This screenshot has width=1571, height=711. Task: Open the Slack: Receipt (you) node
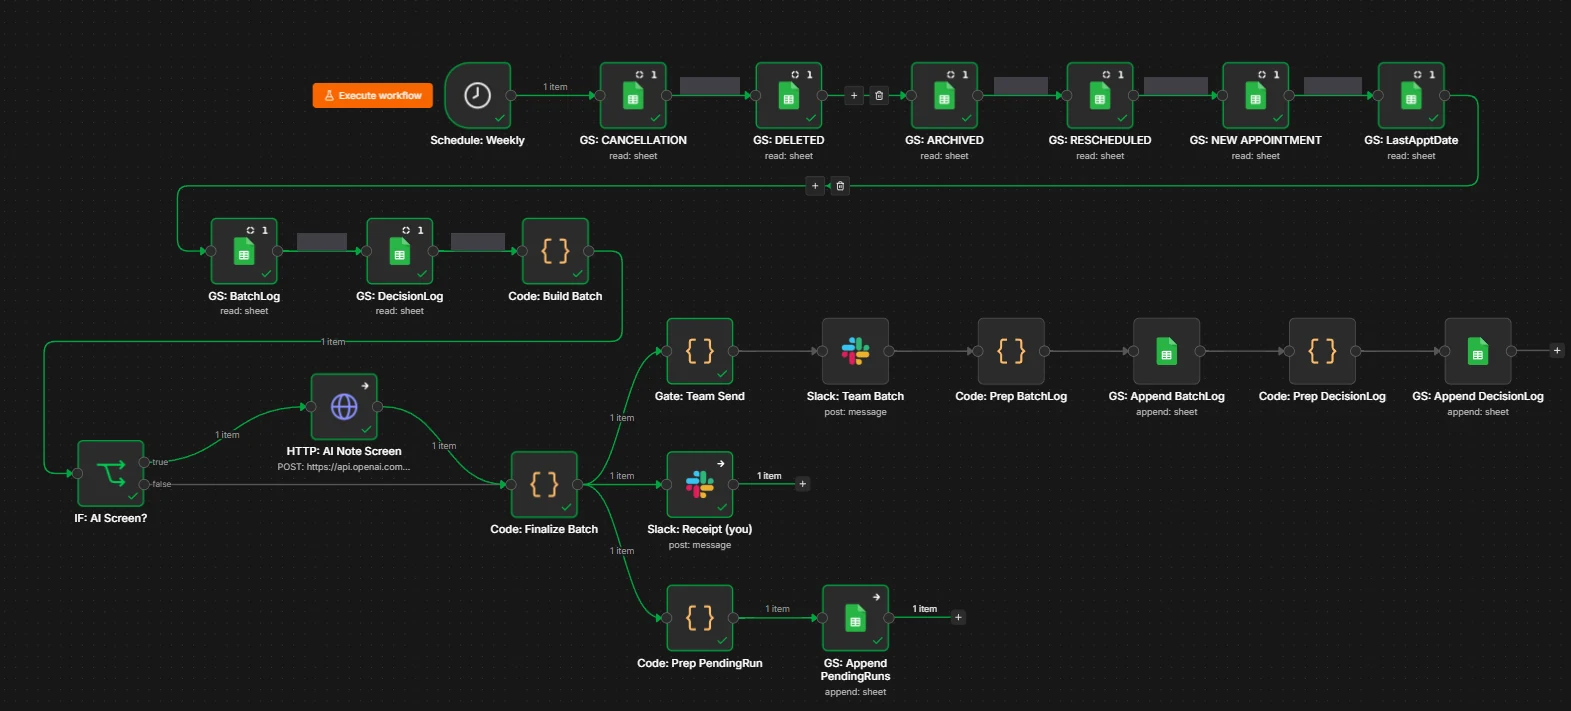pyautogui.click(x=700, y=484)
